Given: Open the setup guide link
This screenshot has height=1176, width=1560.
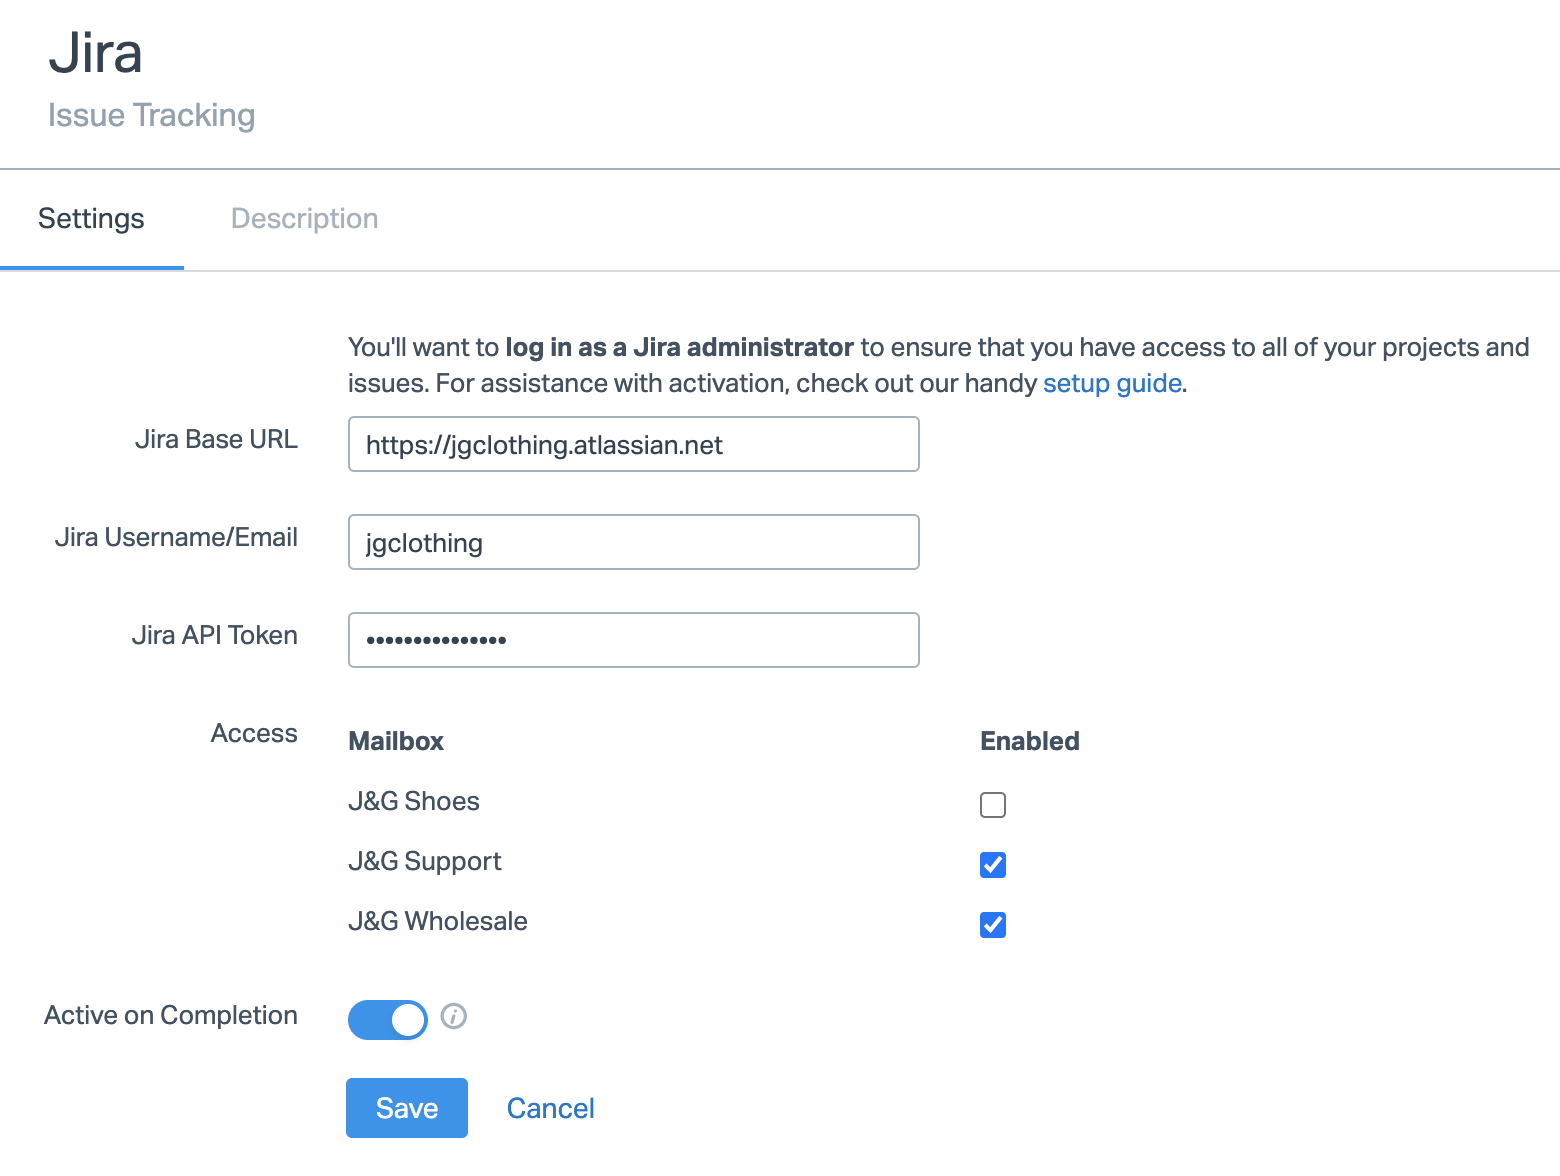Looking at the screenshot, I should click(1112, 384).
